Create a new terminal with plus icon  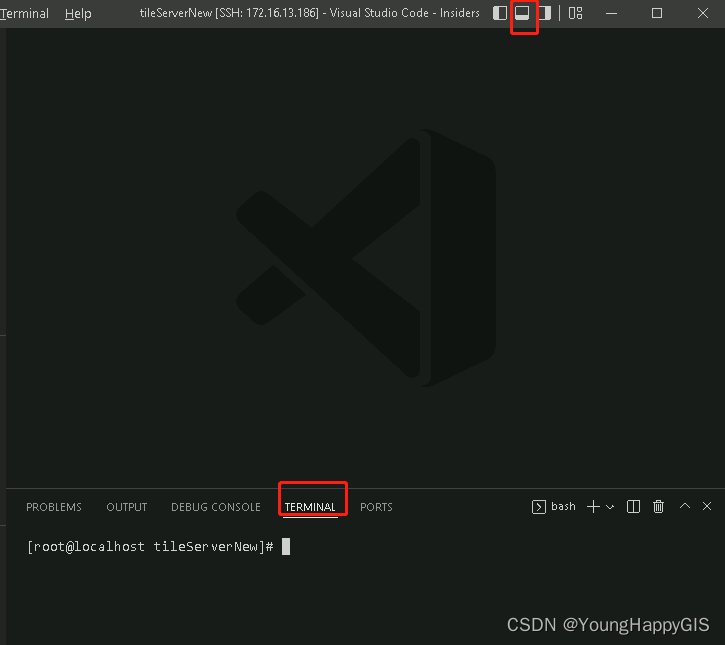(x=593, y=507)
